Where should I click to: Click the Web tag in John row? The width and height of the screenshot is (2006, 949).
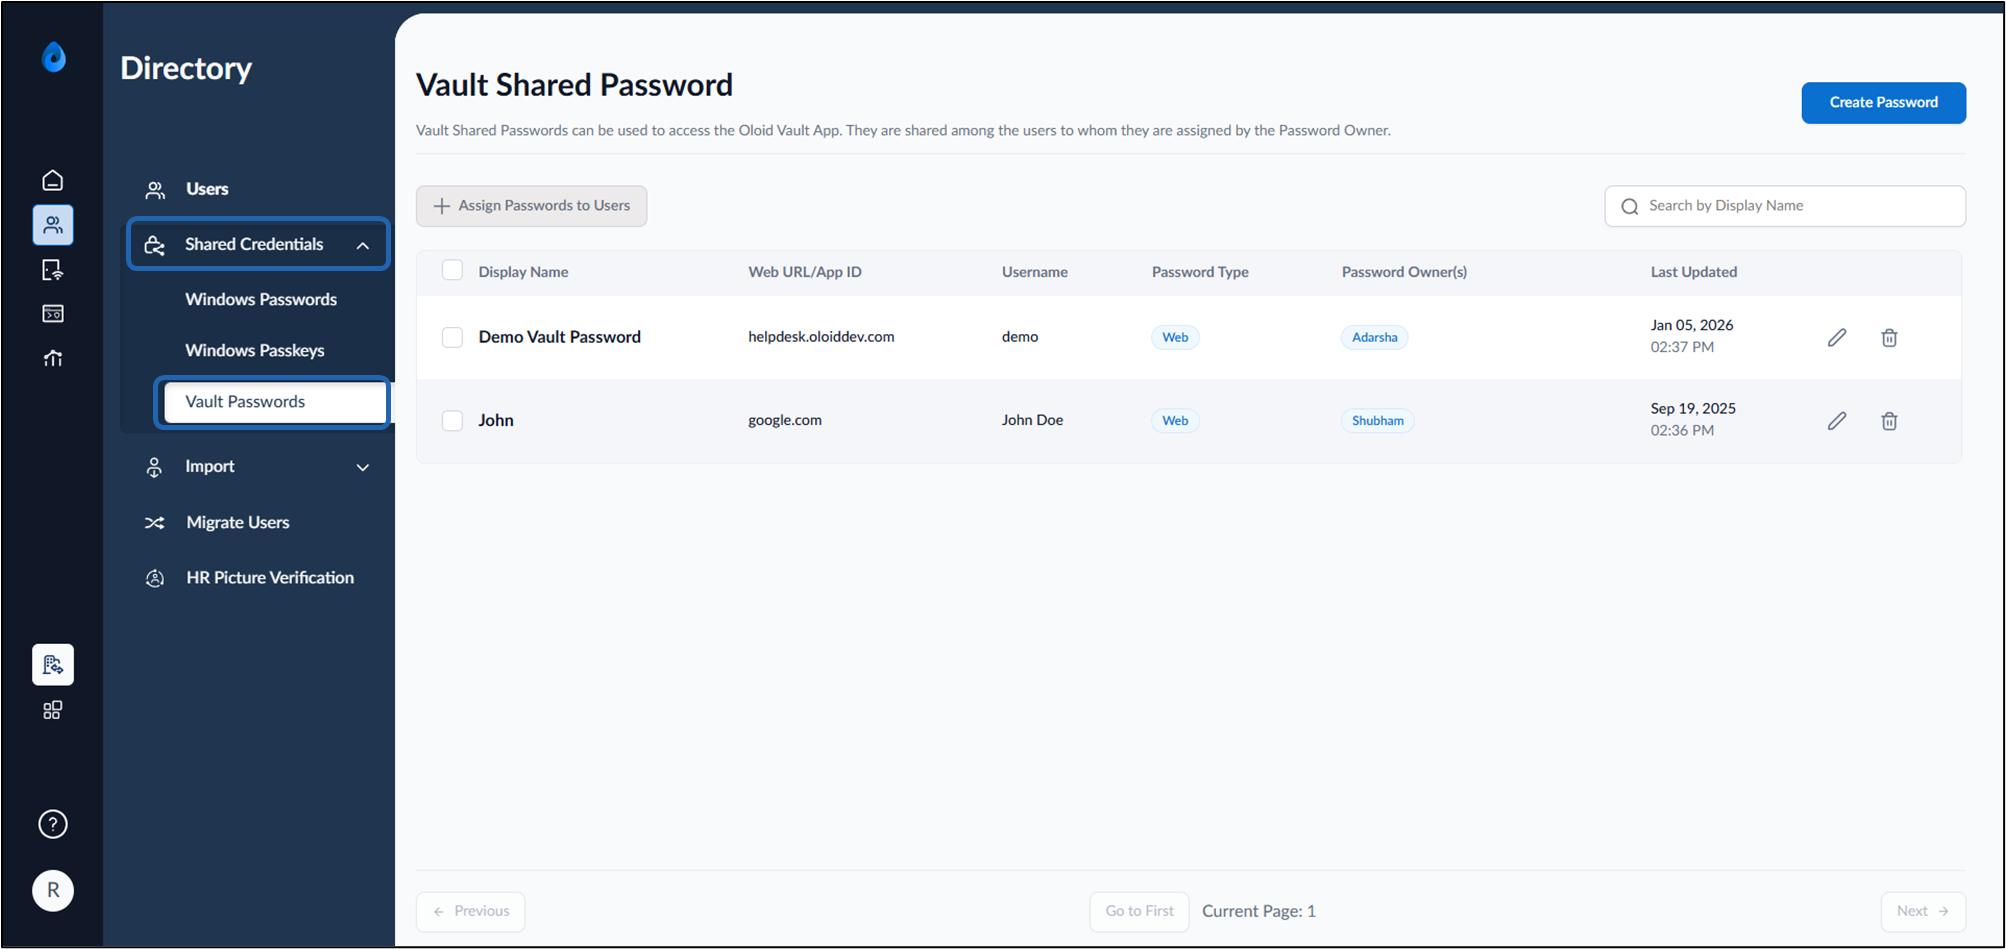[1175, 420]
